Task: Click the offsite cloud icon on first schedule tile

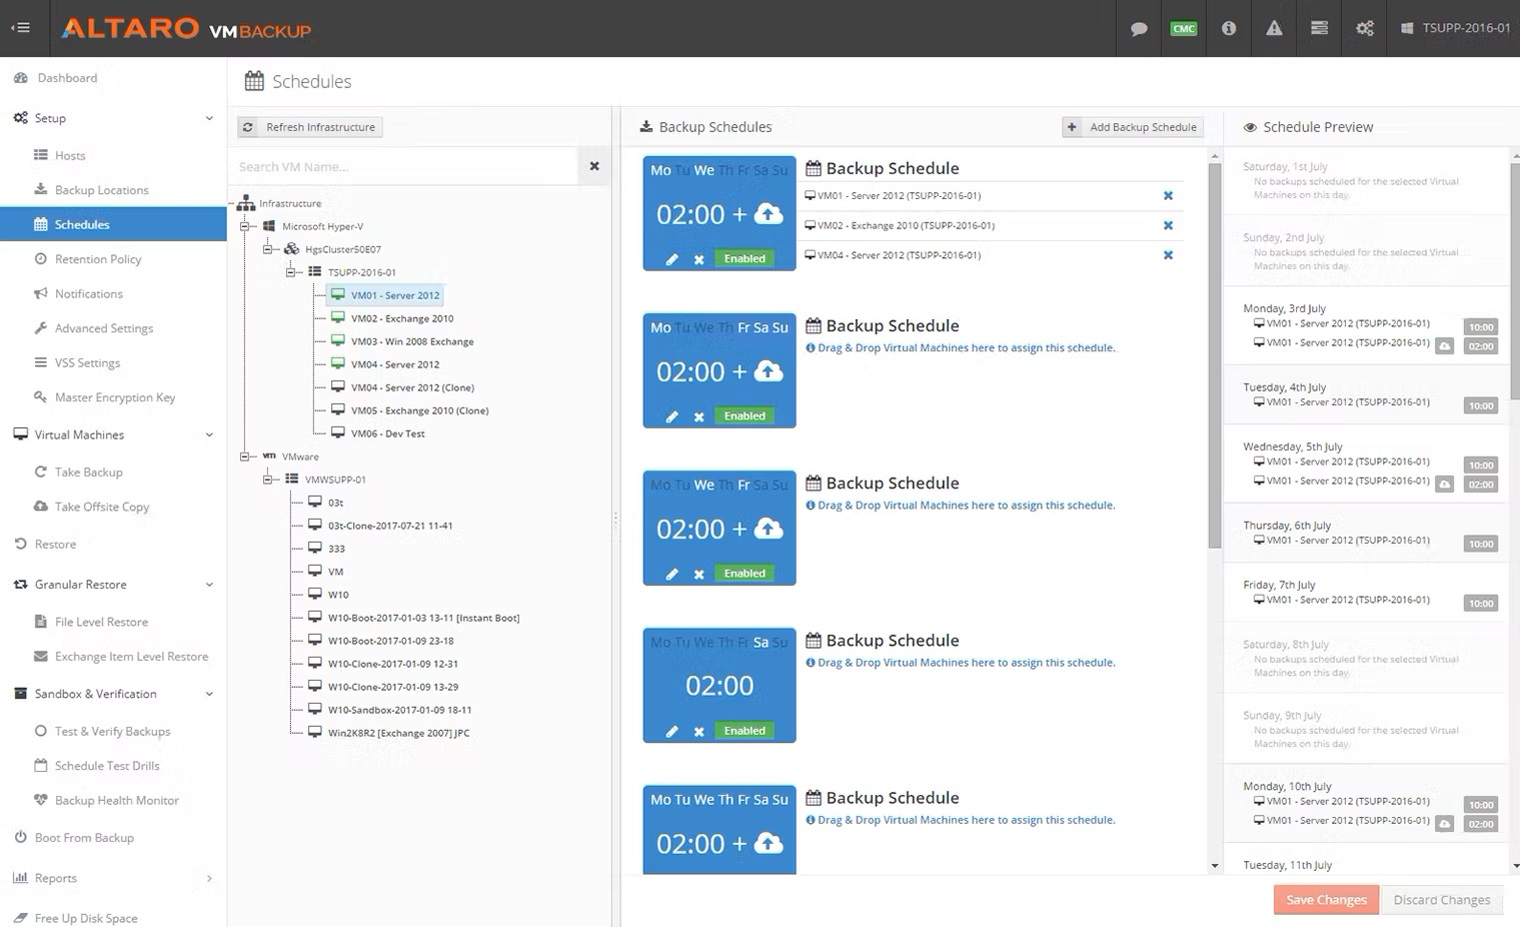Action: [768, 213]
